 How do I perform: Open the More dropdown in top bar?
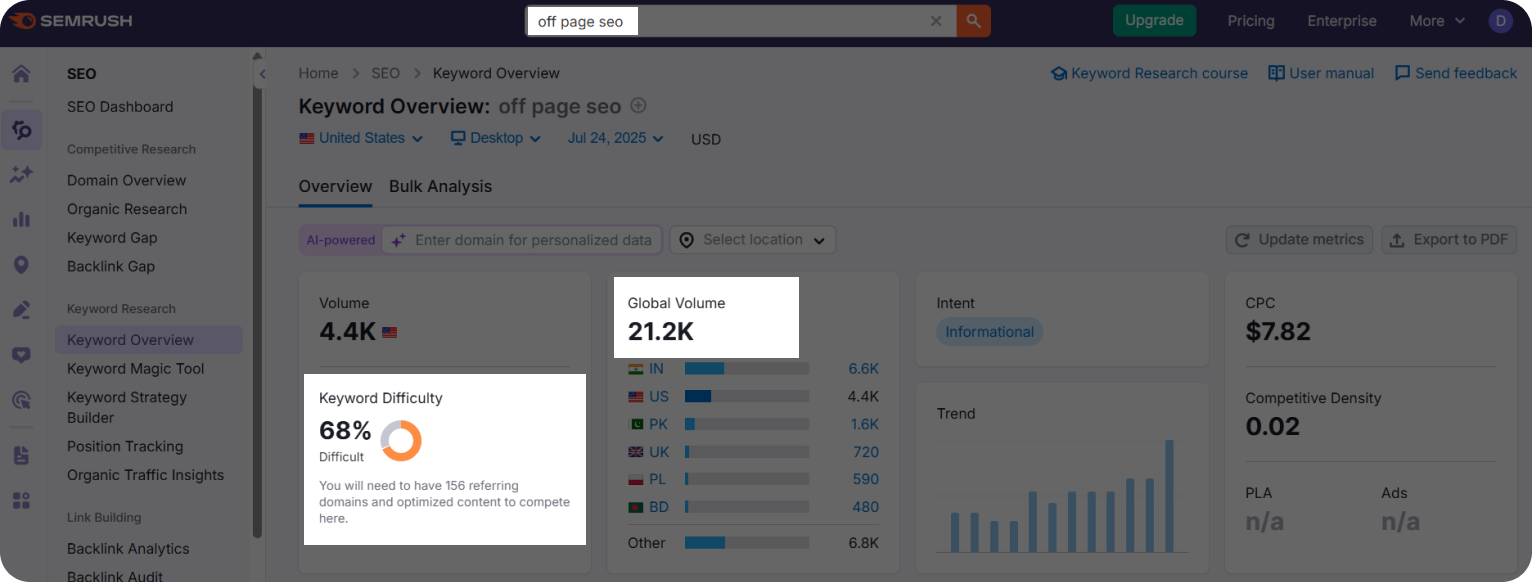click(x=1437, y=21)
